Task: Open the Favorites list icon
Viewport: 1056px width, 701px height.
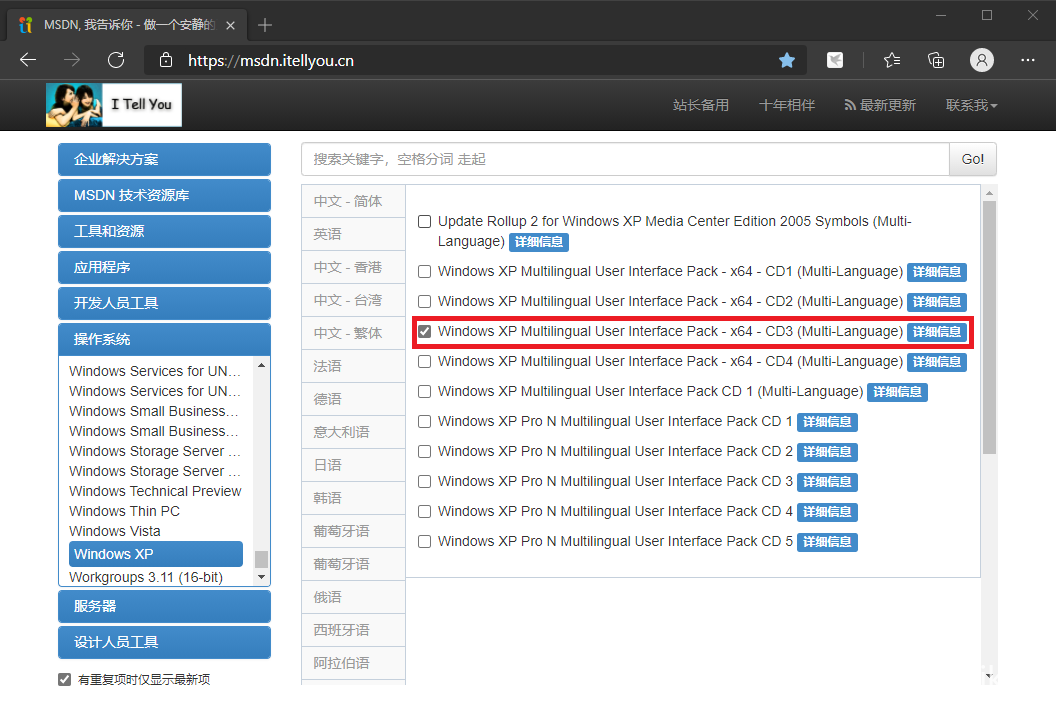Action: (892, 61)
